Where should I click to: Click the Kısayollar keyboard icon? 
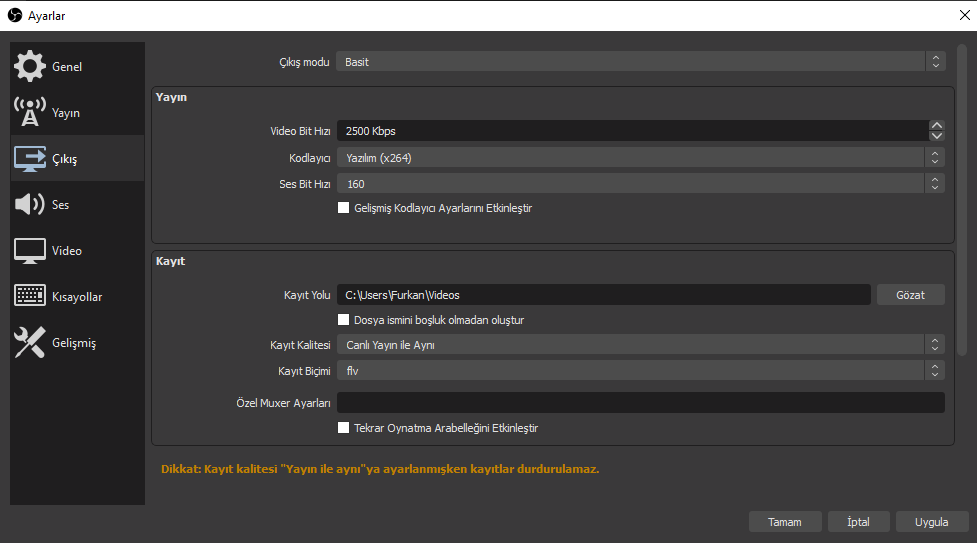29,296
